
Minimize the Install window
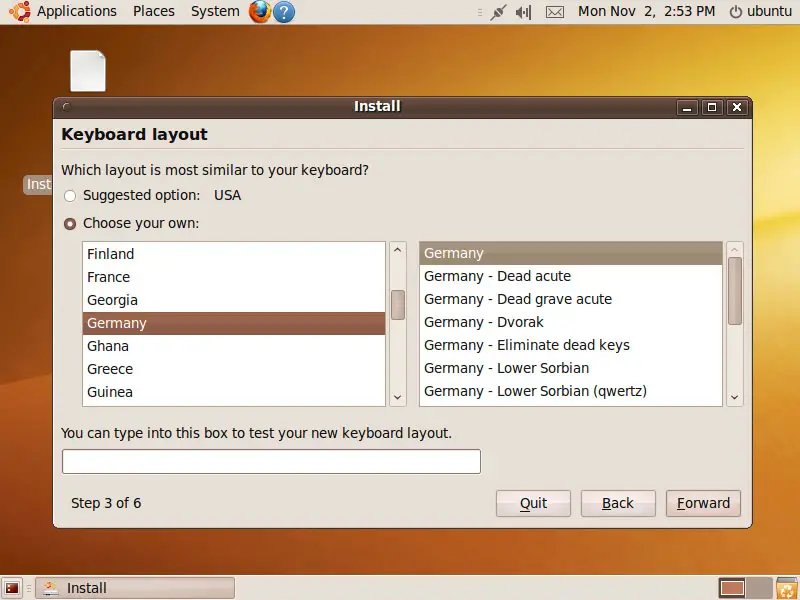point(687,107)
